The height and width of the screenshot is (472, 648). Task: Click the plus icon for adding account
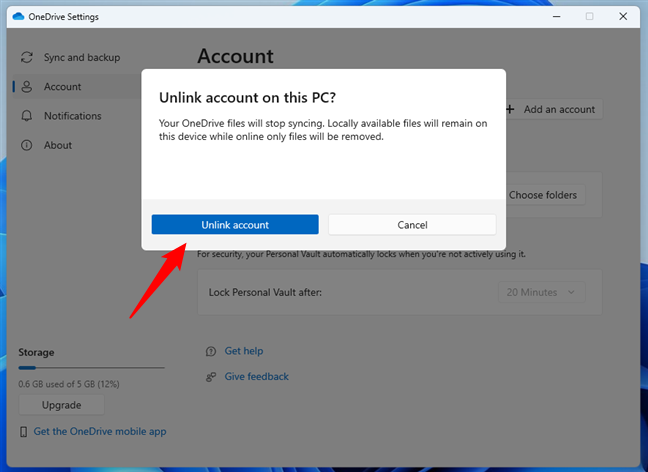[x=510, y=109]
